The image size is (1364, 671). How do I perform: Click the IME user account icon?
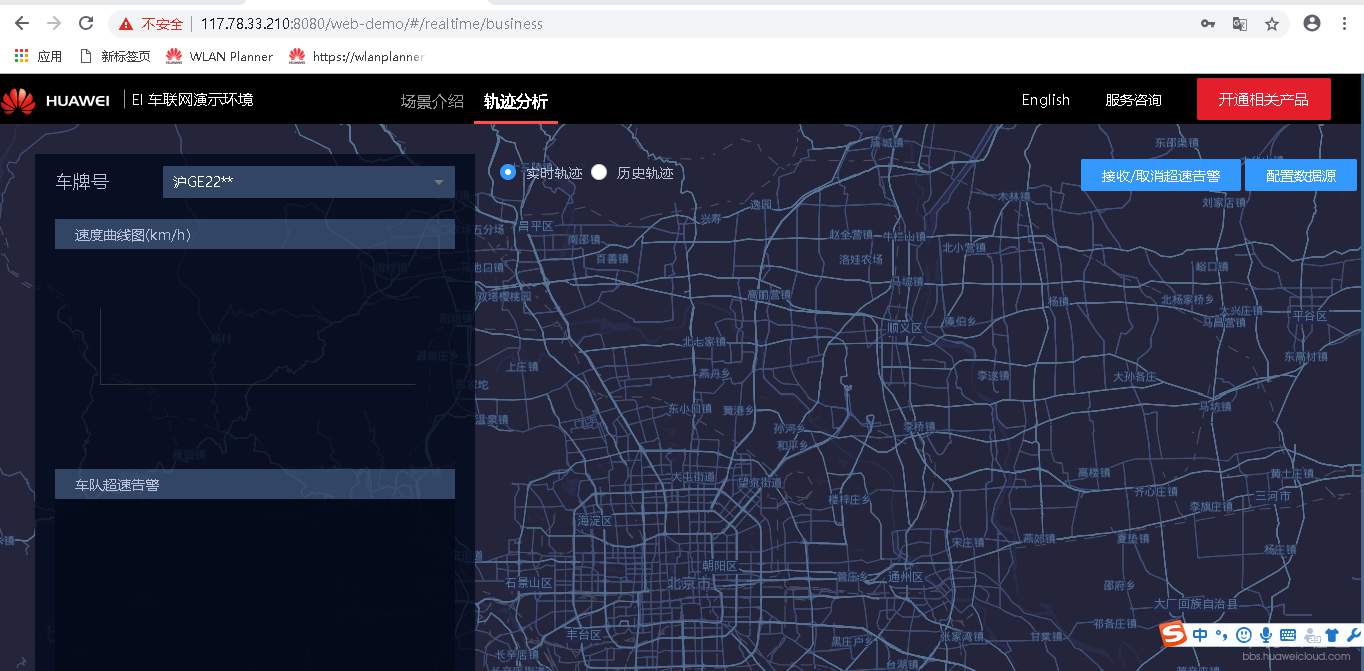[1312, 635]
